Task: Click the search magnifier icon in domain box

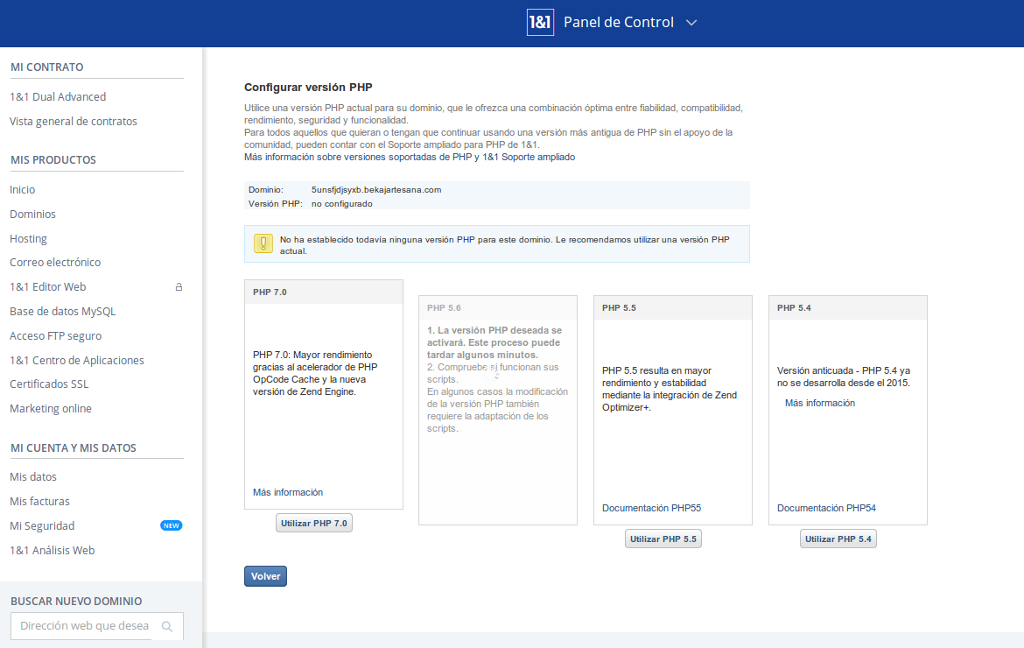Action: coord(167,626)
